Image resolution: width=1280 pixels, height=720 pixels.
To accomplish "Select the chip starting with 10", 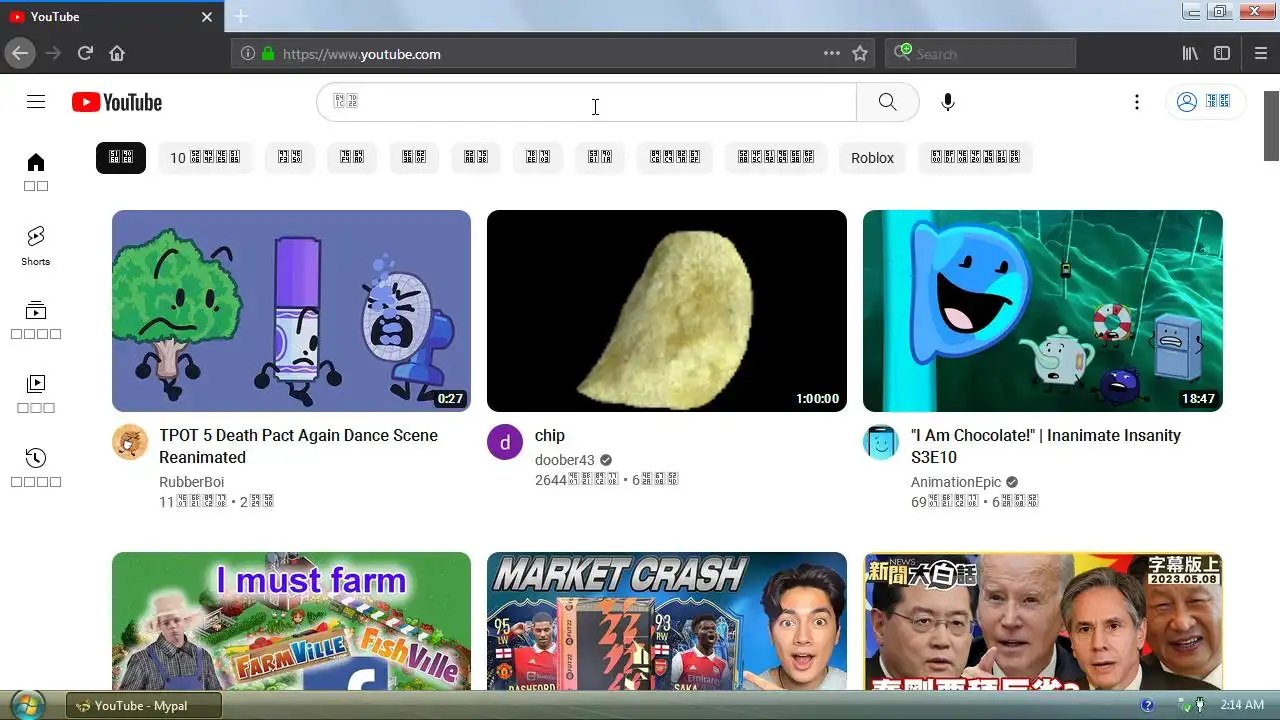I will click(205, 158).
